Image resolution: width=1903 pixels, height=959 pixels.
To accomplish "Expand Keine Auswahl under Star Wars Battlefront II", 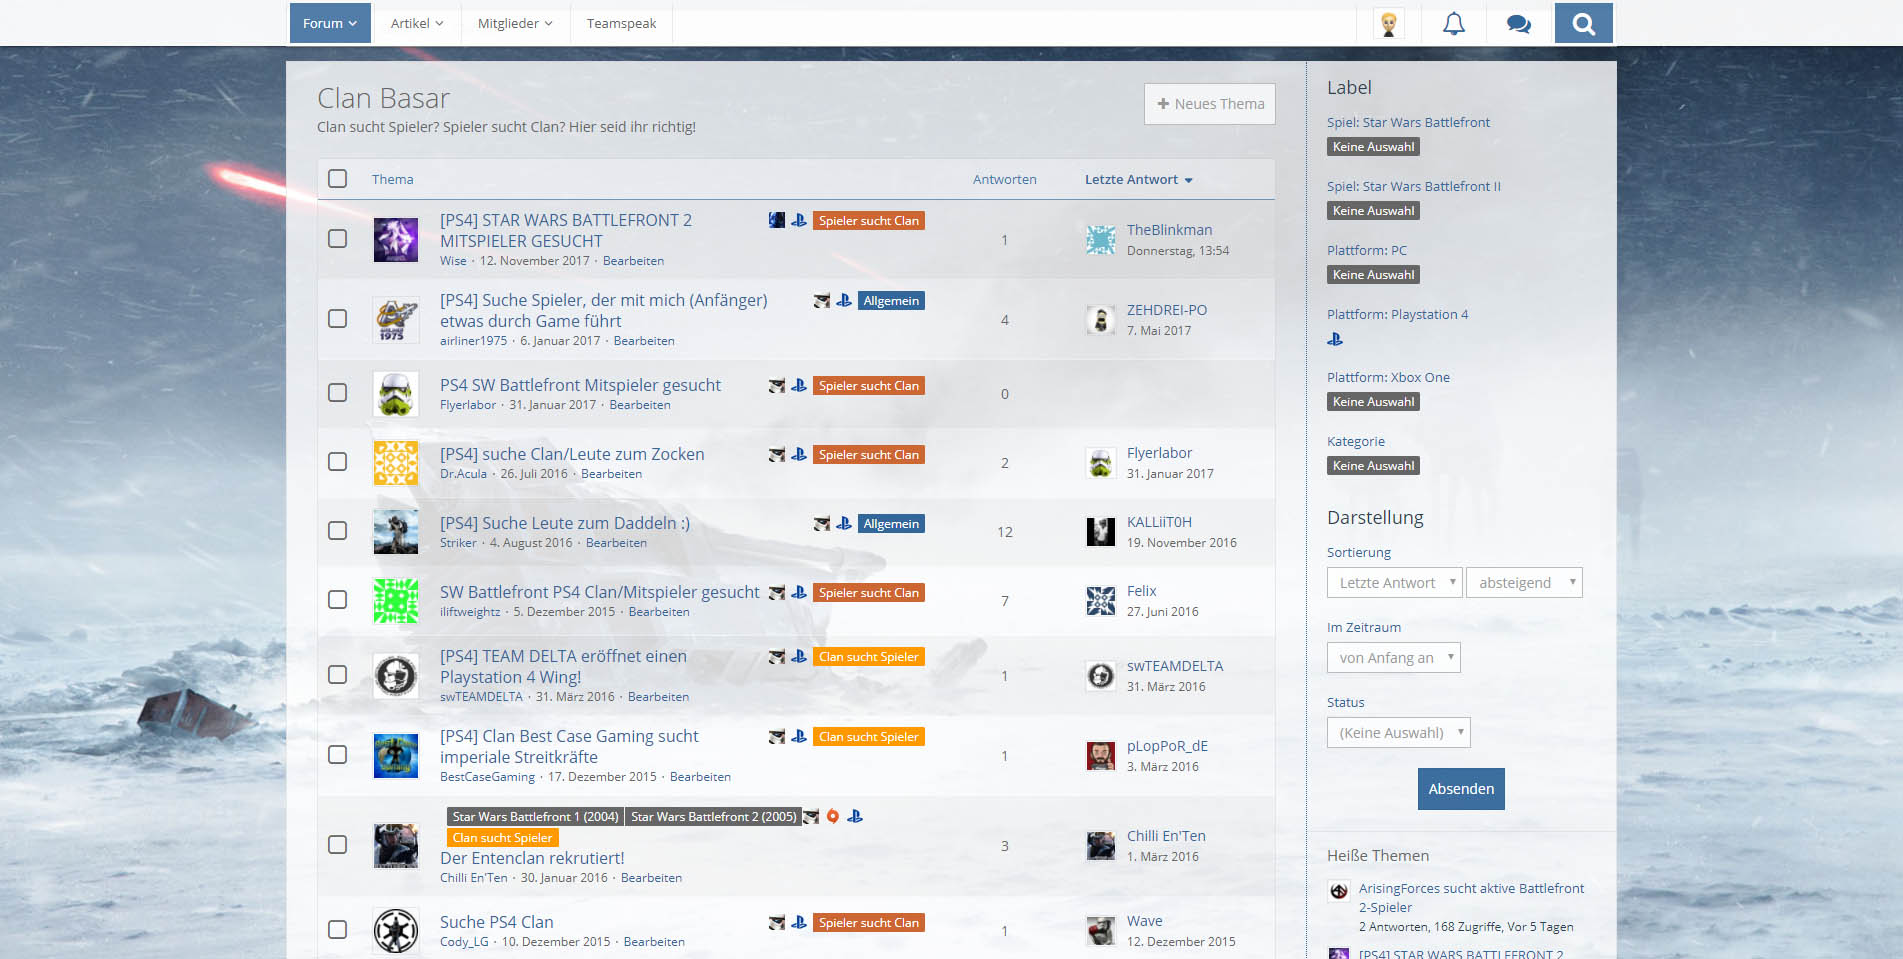I will pyautogui.click(x=1373, y=211).
